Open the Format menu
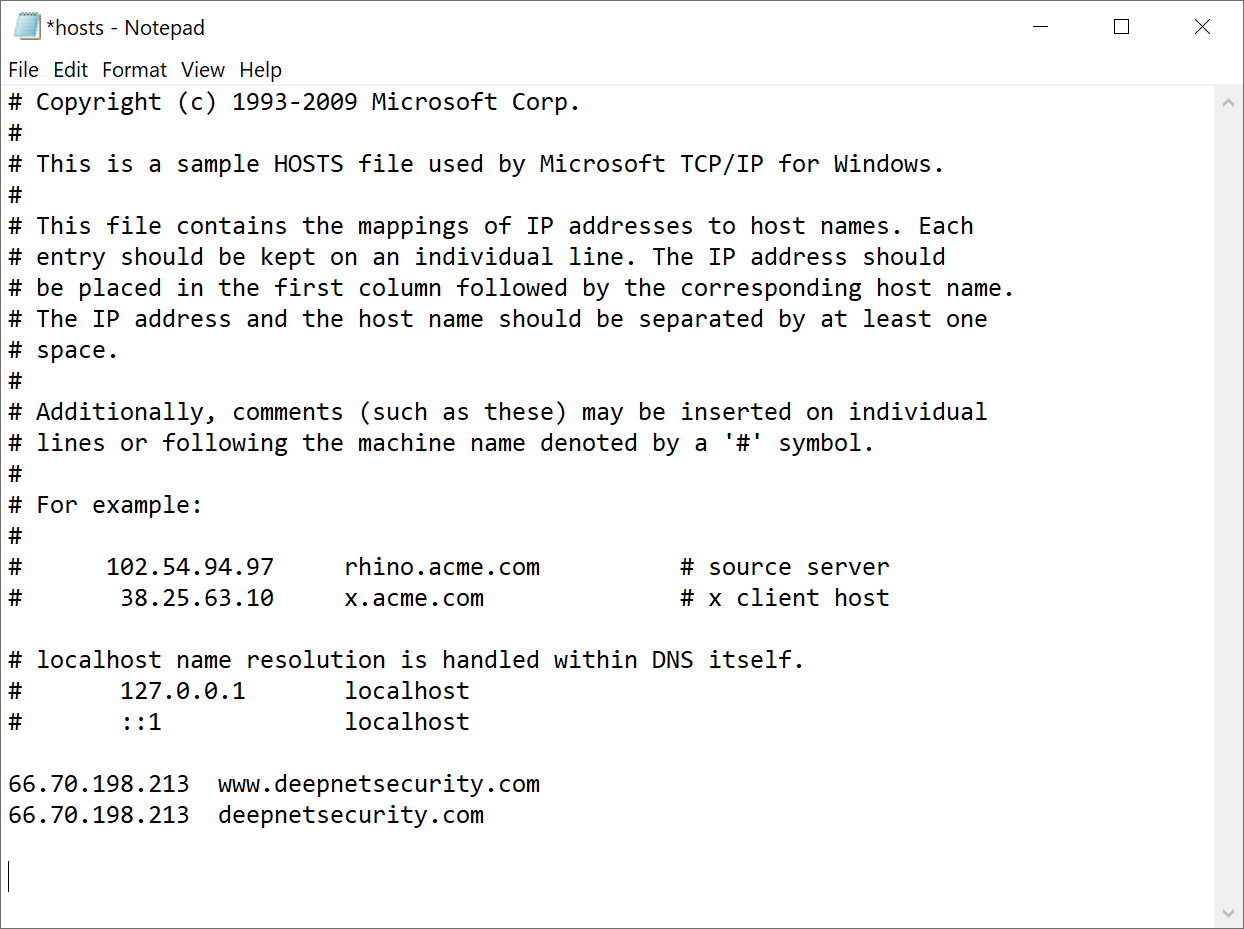The width and height of the screenshot is (1244, 929). click(x=134, y=70)
